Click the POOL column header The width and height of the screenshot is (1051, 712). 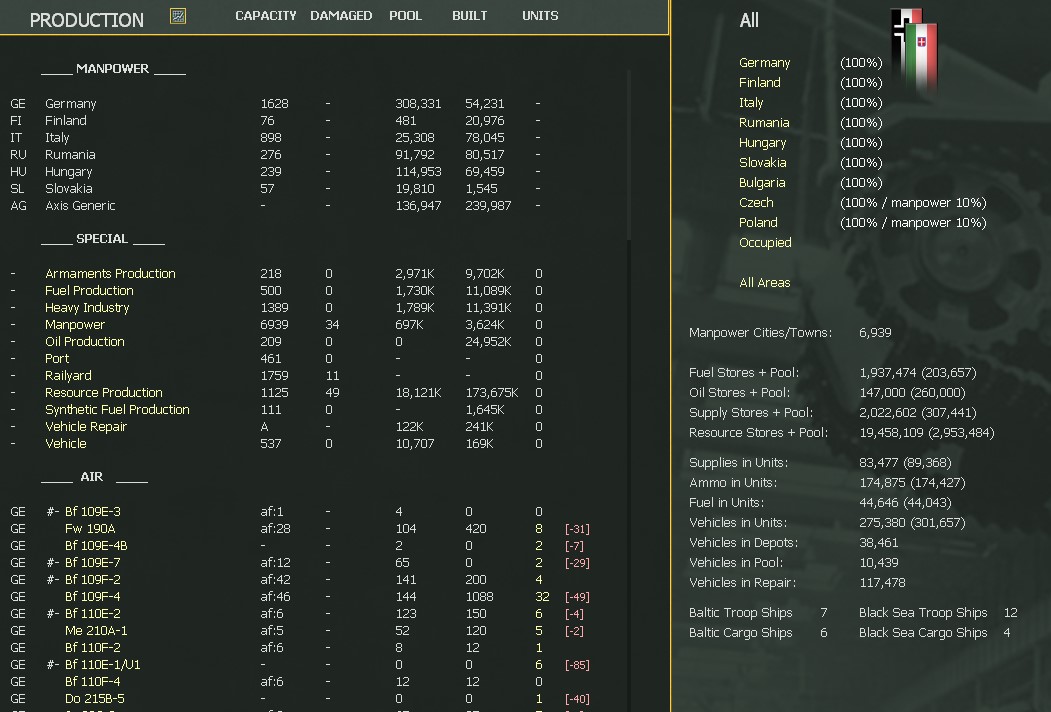(405, 15)
